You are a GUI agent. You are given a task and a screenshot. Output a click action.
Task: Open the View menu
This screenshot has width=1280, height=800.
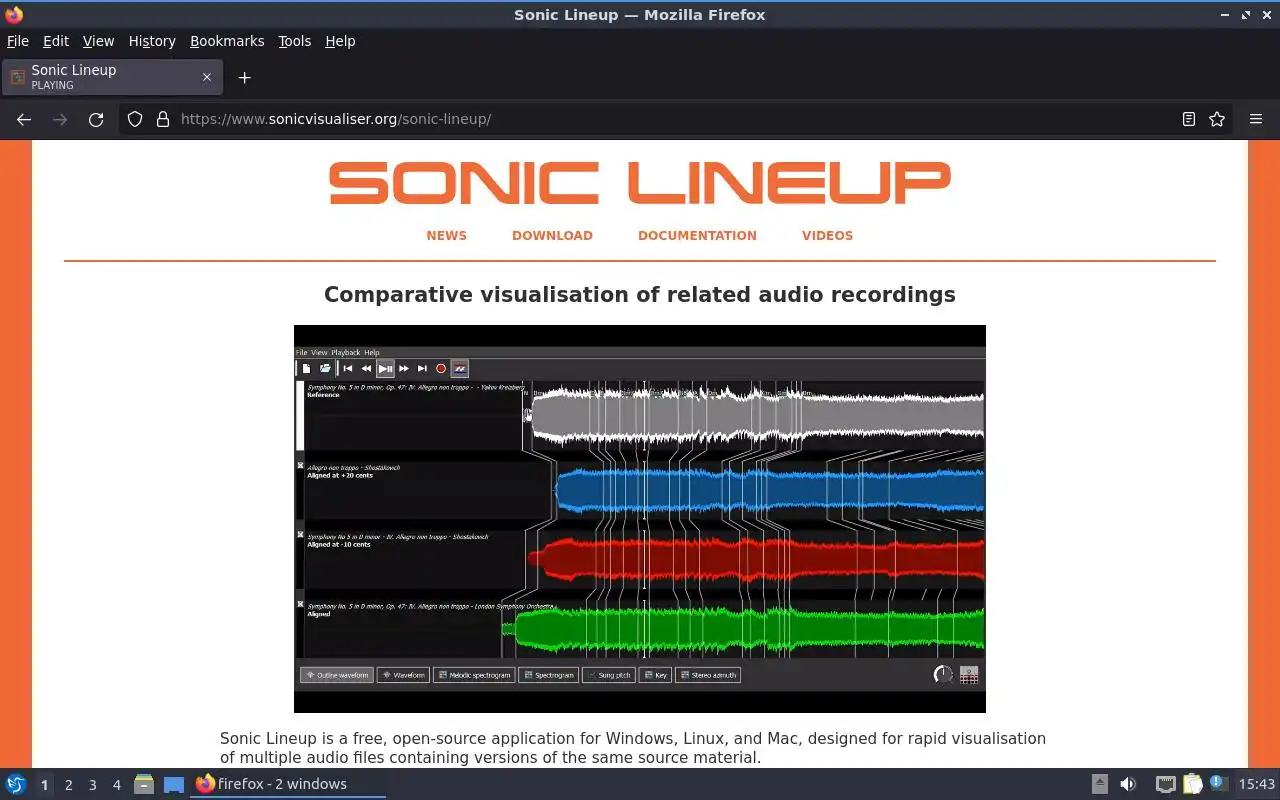98,41
